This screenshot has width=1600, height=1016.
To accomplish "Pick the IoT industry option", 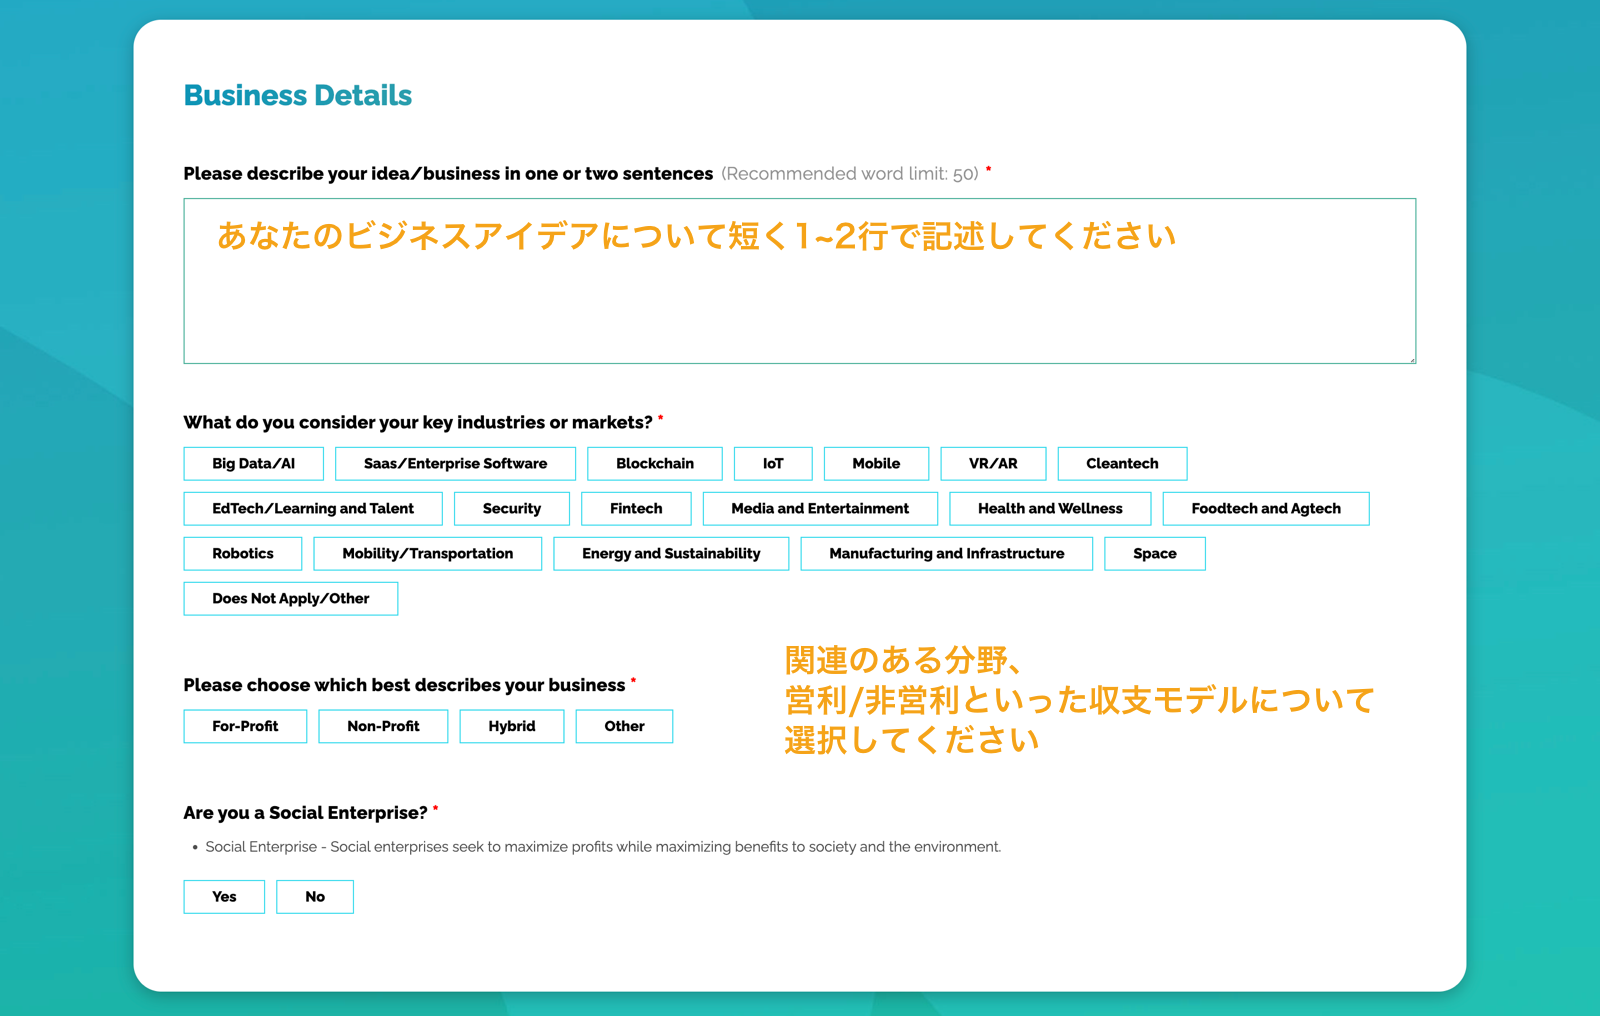I will coord(773,464).
